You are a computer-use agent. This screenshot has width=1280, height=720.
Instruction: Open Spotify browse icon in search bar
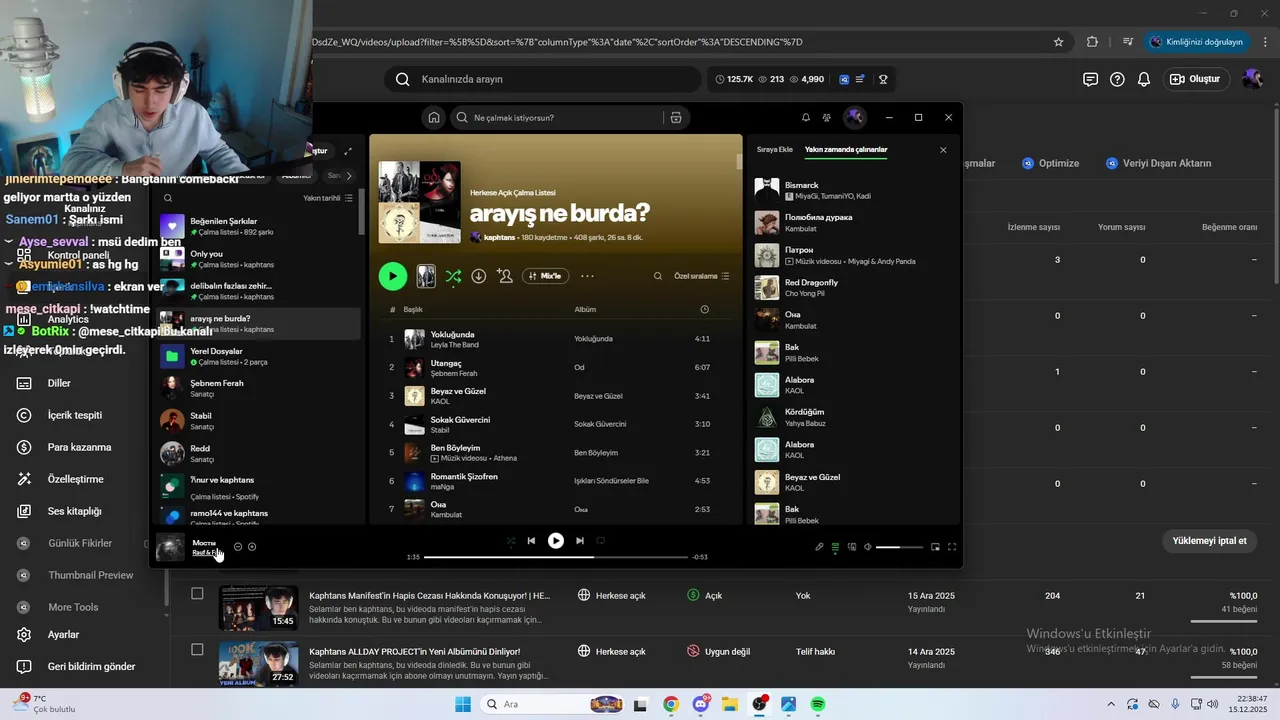pyautogui.click(x=676, y=117)
